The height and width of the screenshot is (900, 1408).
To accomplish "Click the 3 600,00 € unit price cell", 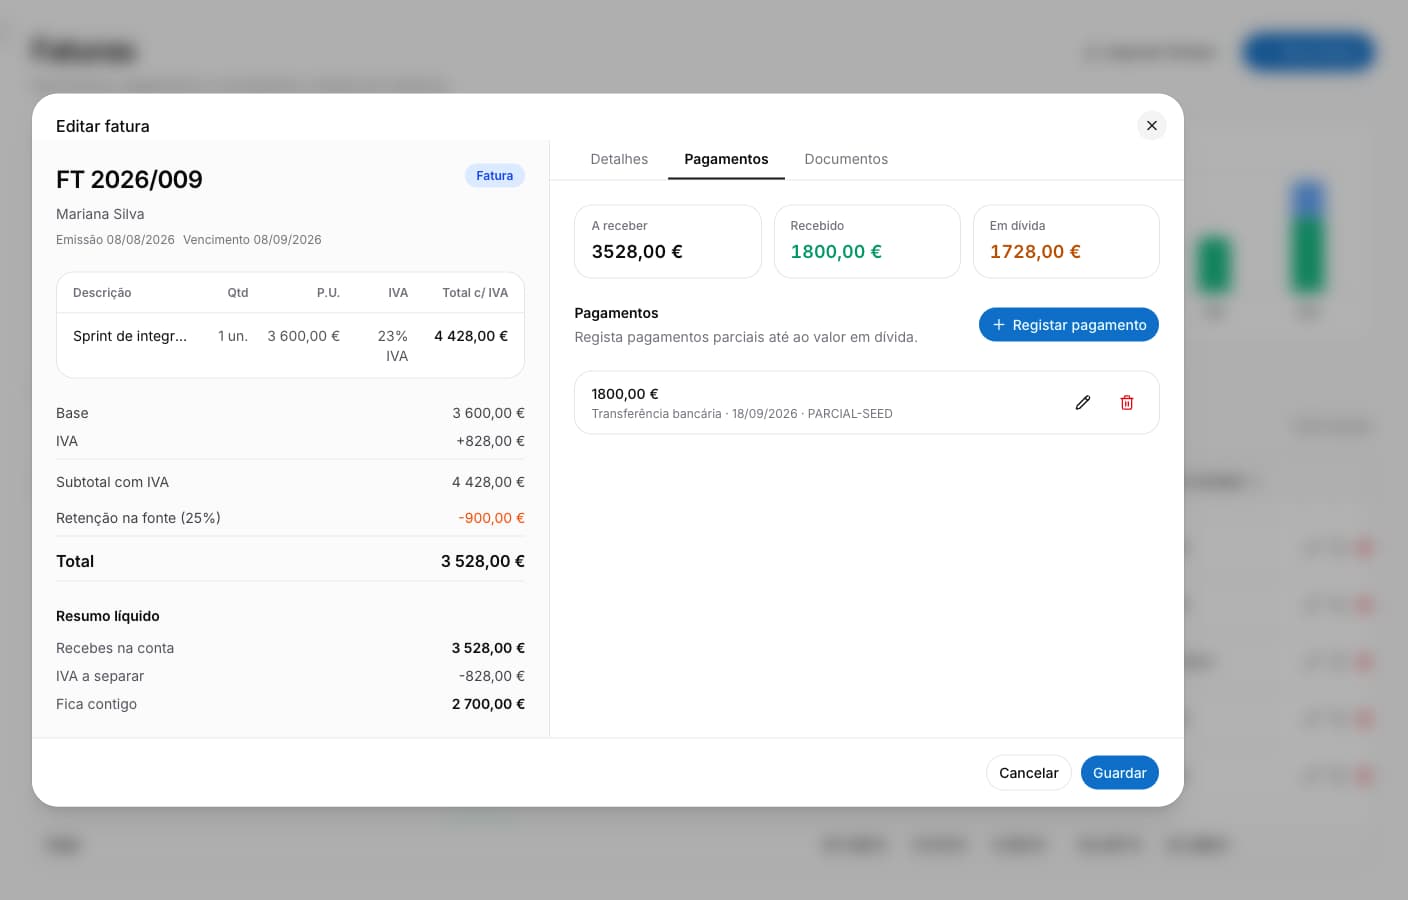I will [x=303, y=336].
